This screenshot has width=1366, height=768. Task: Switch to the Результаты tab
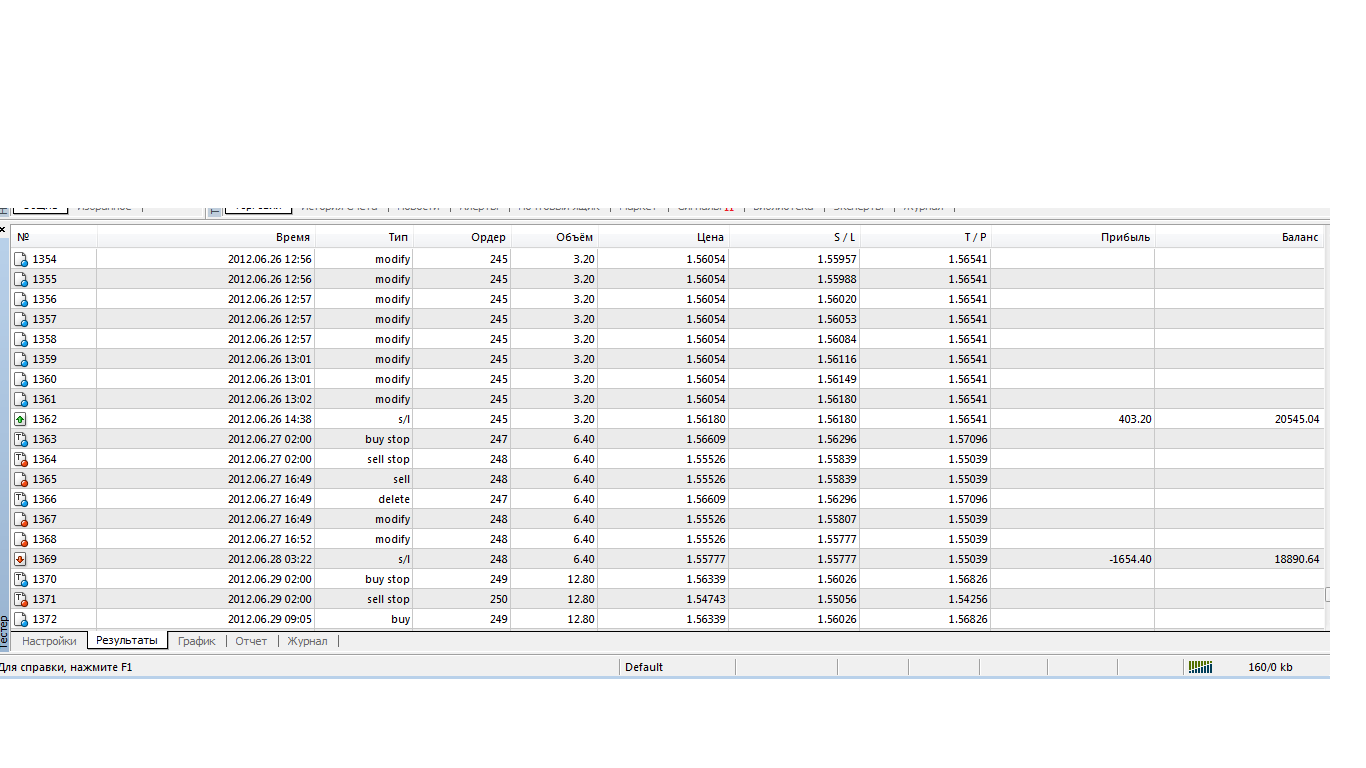click(127, 640)
